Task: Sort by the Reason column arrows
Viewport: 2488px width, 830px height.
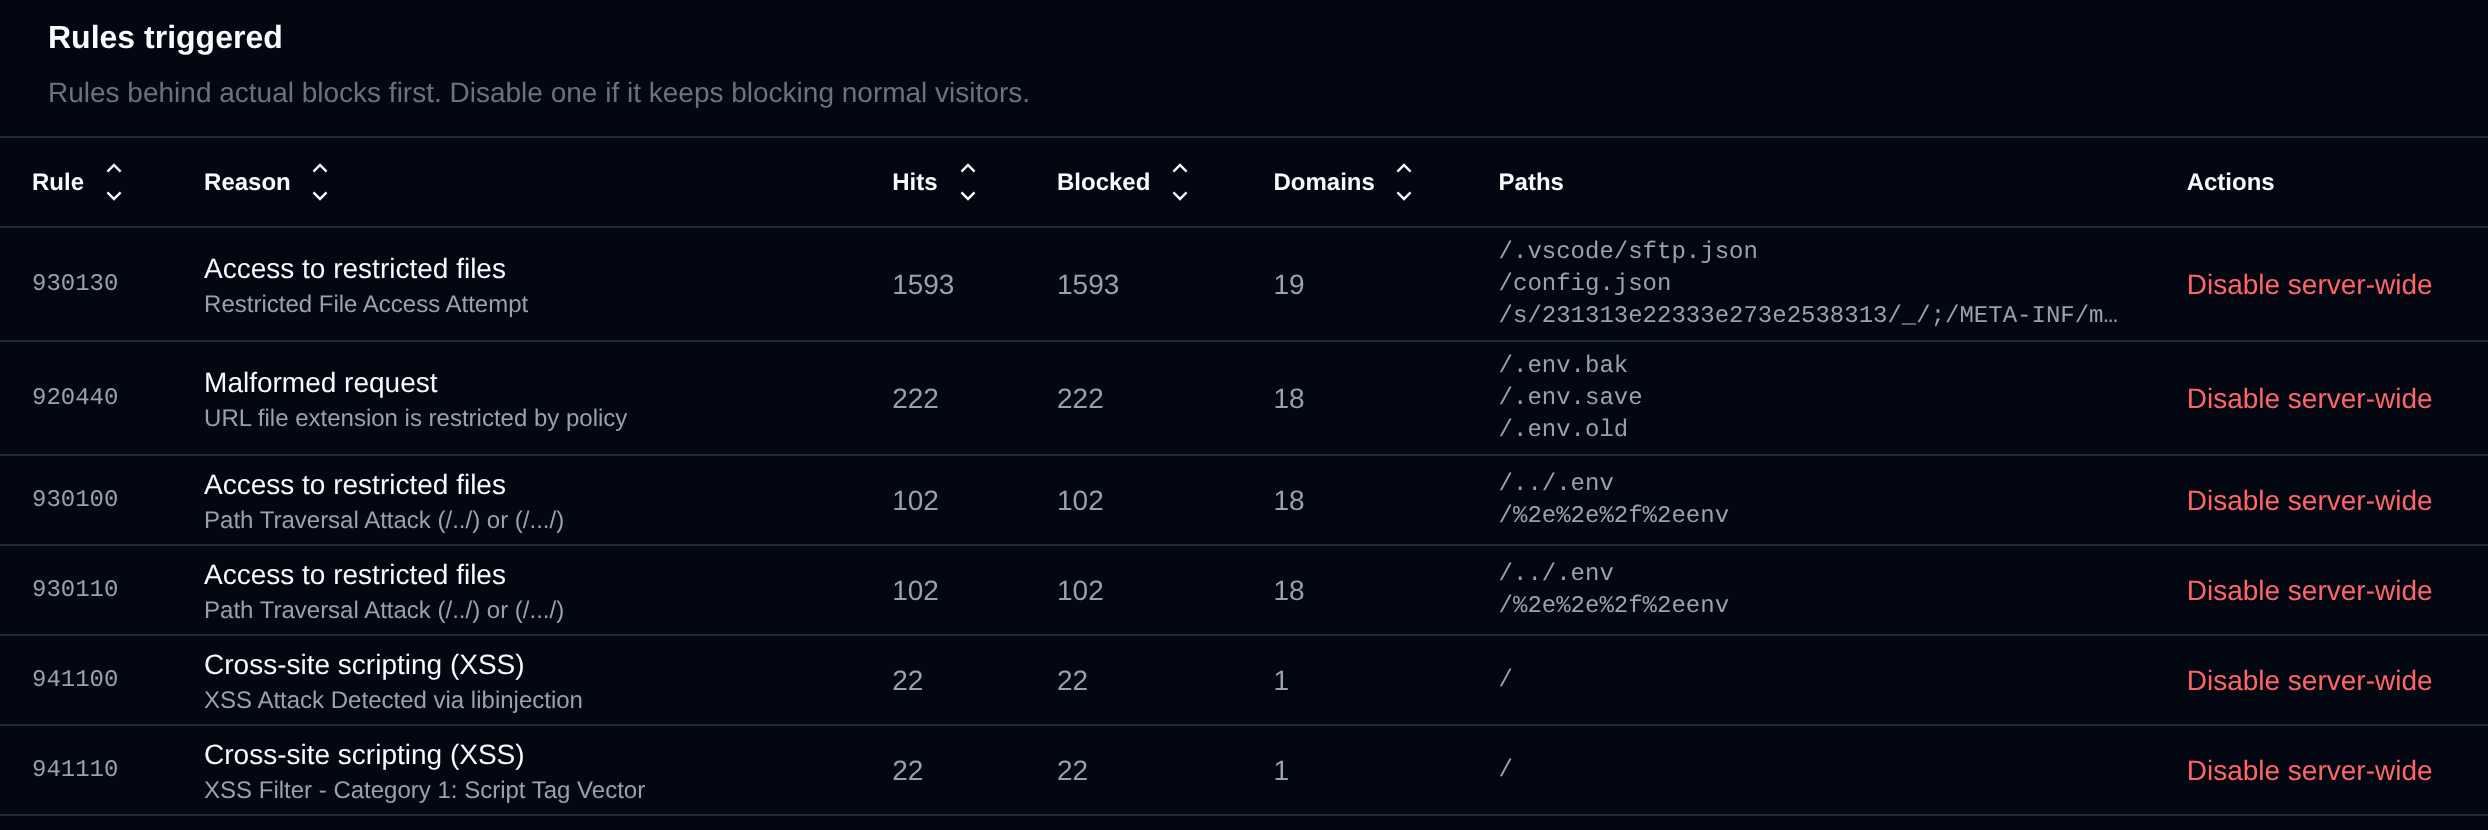Action: point(320,182)
